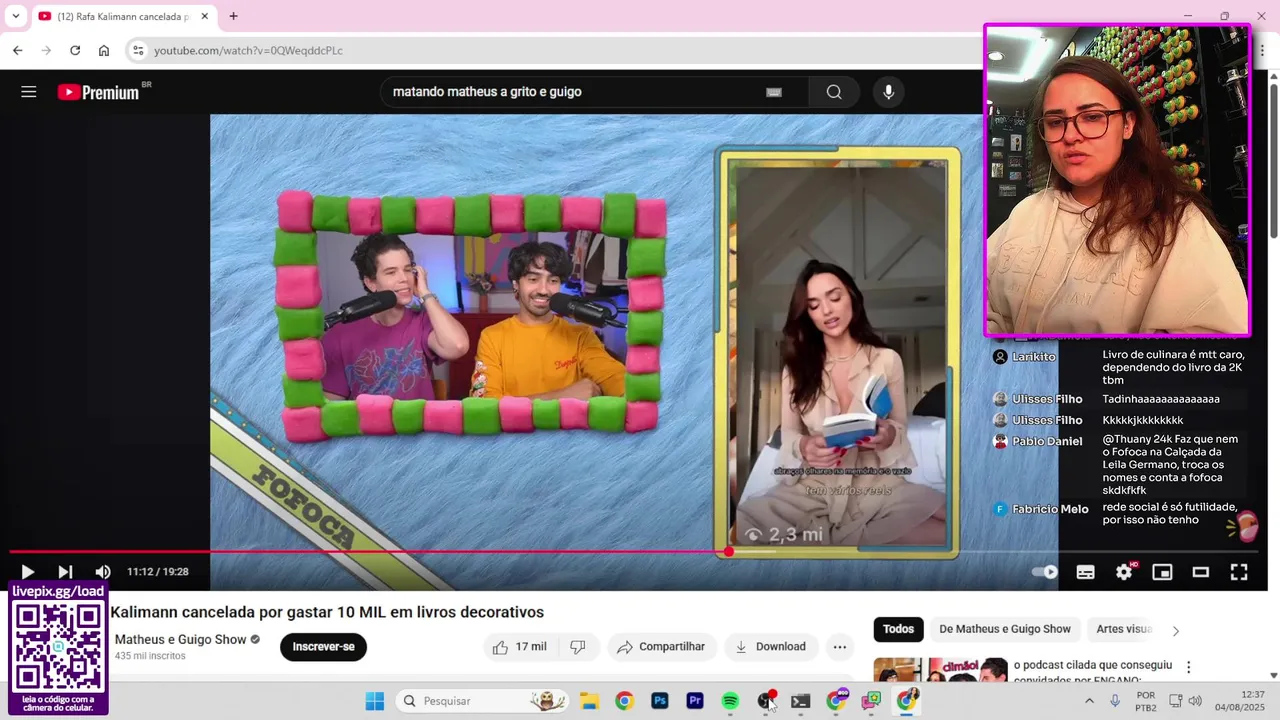Open the suggested podcast cilada thumbnail

[940, 670]
